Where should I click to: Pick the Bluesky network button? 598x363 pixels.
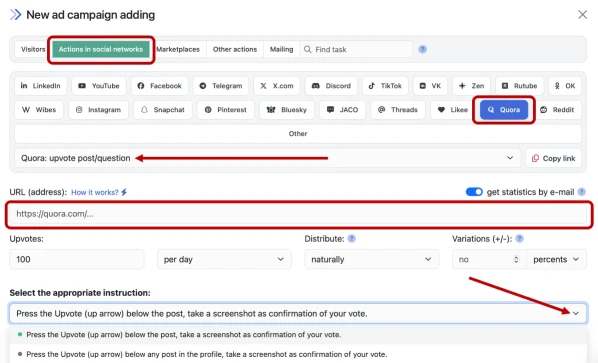[x=287, y=110]
